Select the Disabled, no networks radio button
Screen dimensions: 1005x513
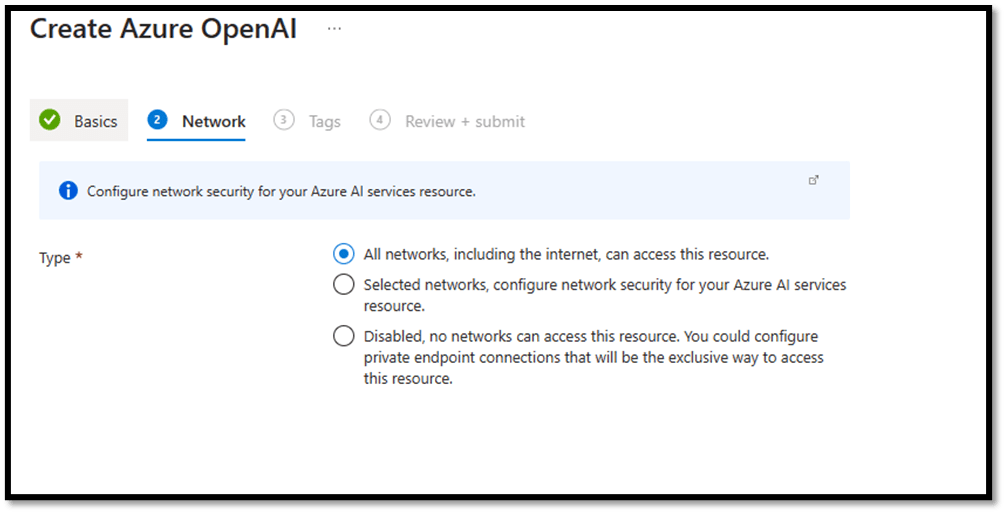343,336
